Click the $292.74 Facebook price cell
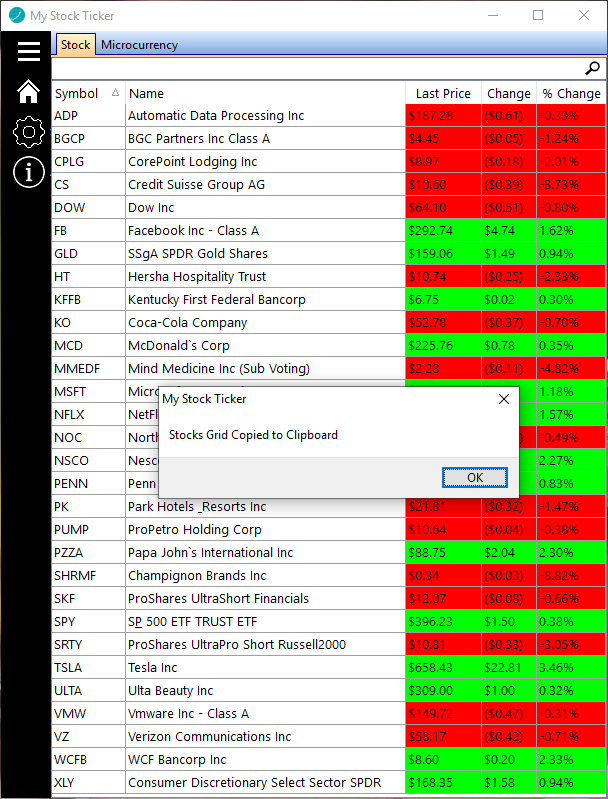608x799 pixels. click(x=443, y=231)
